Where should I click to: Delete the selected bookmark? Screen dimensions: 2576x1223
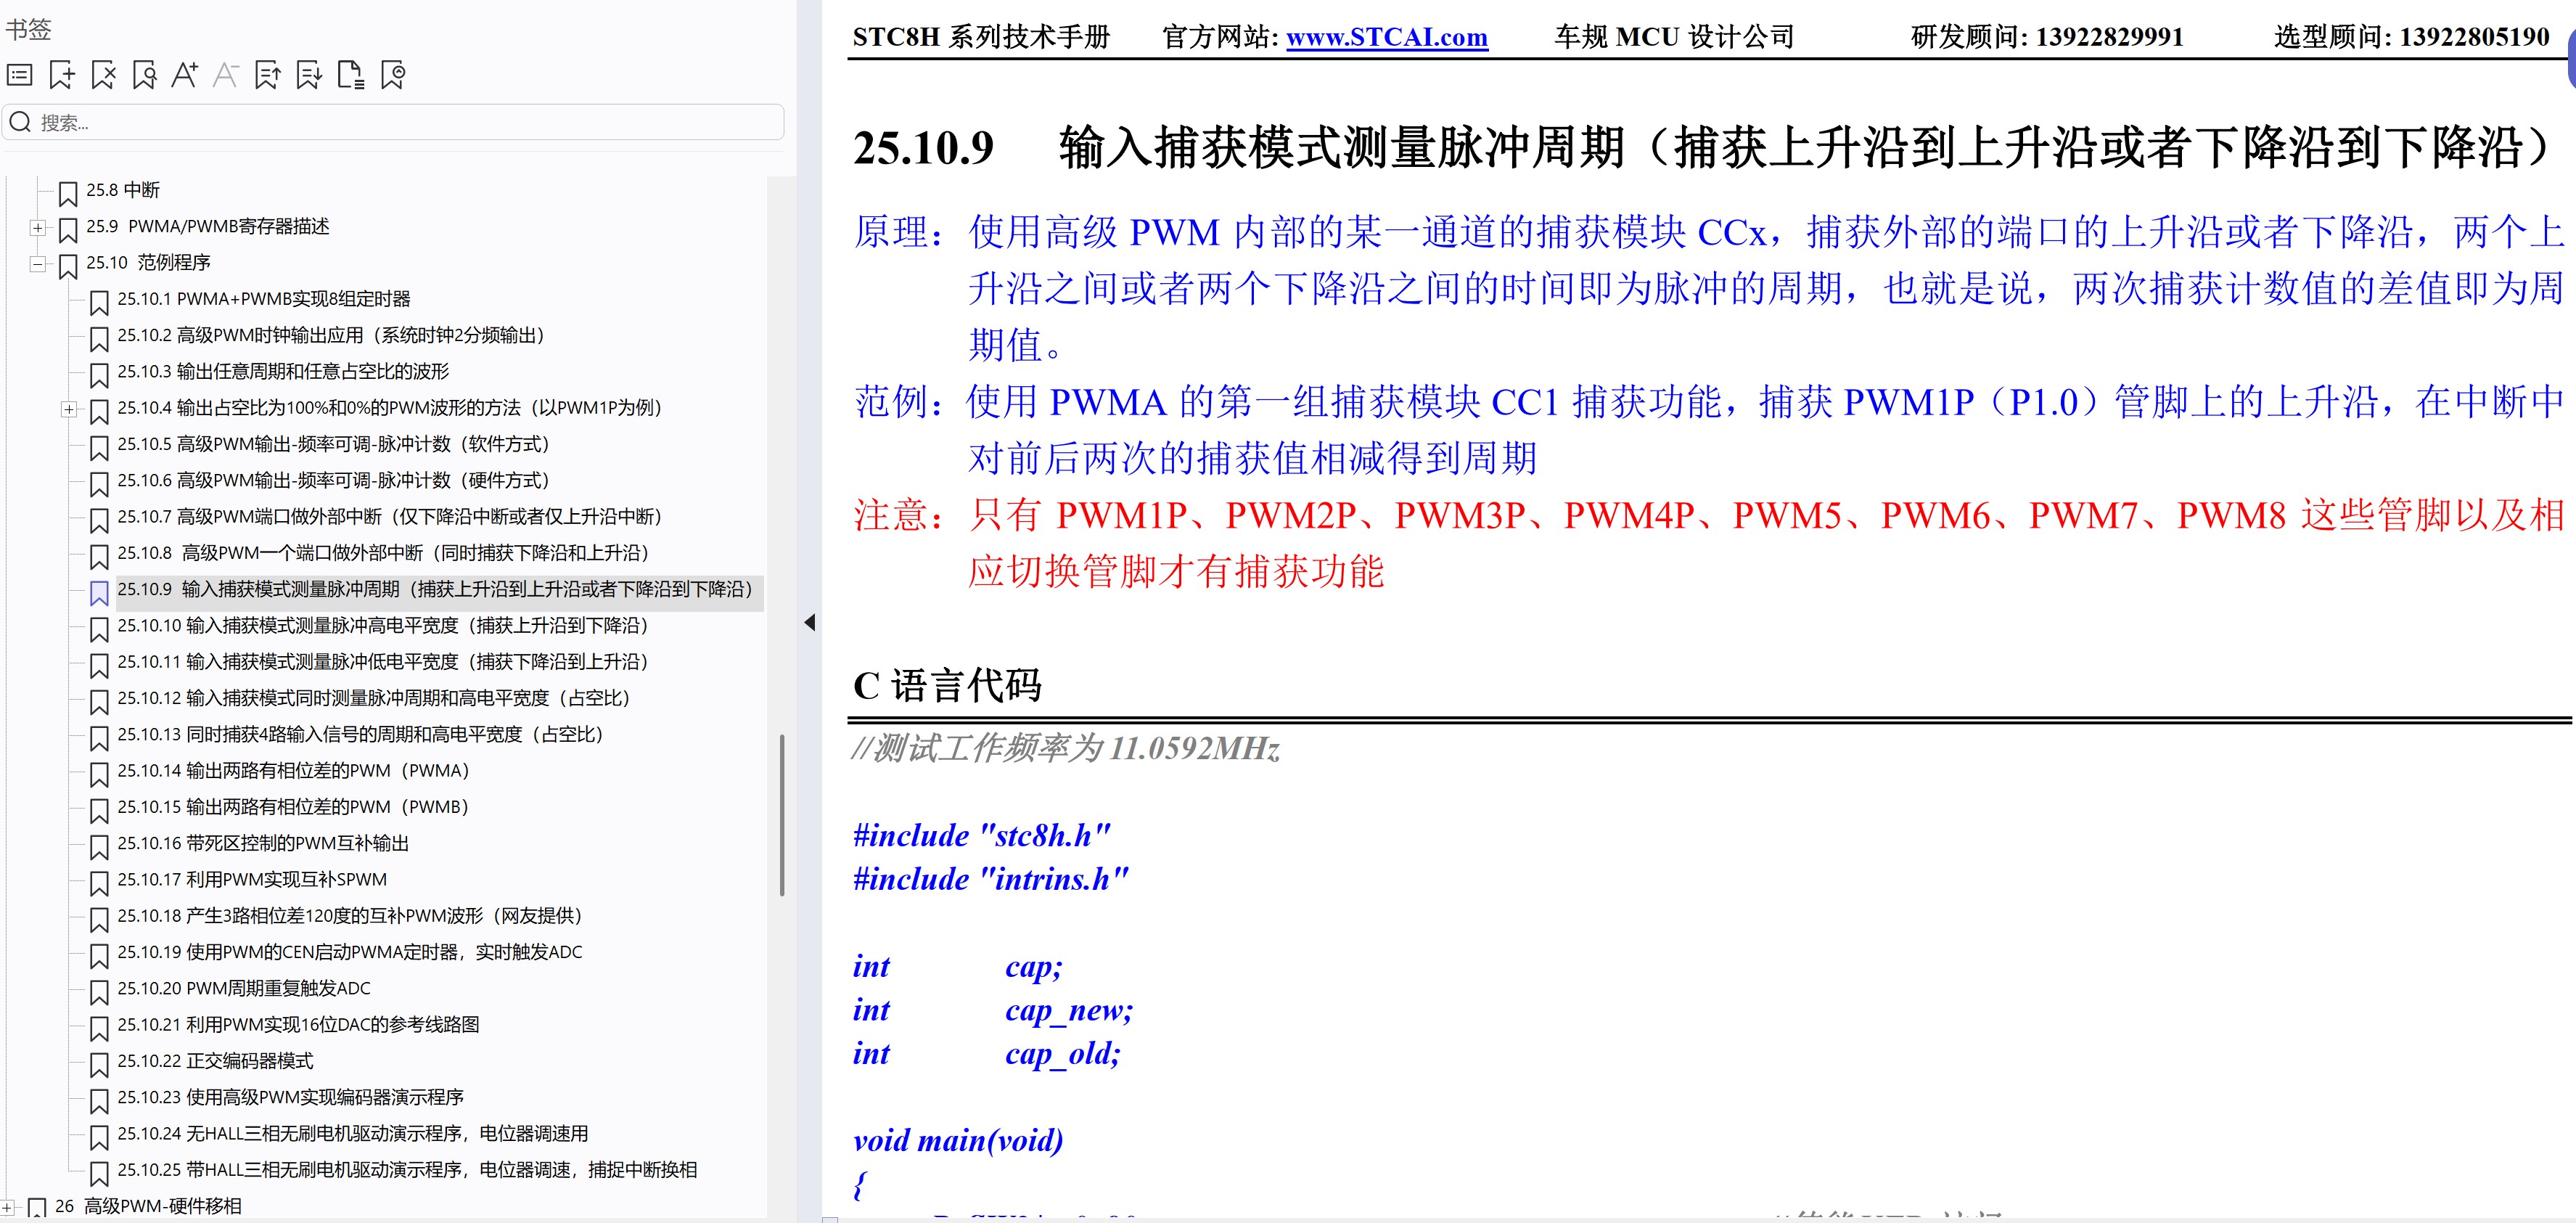[104, 74]
